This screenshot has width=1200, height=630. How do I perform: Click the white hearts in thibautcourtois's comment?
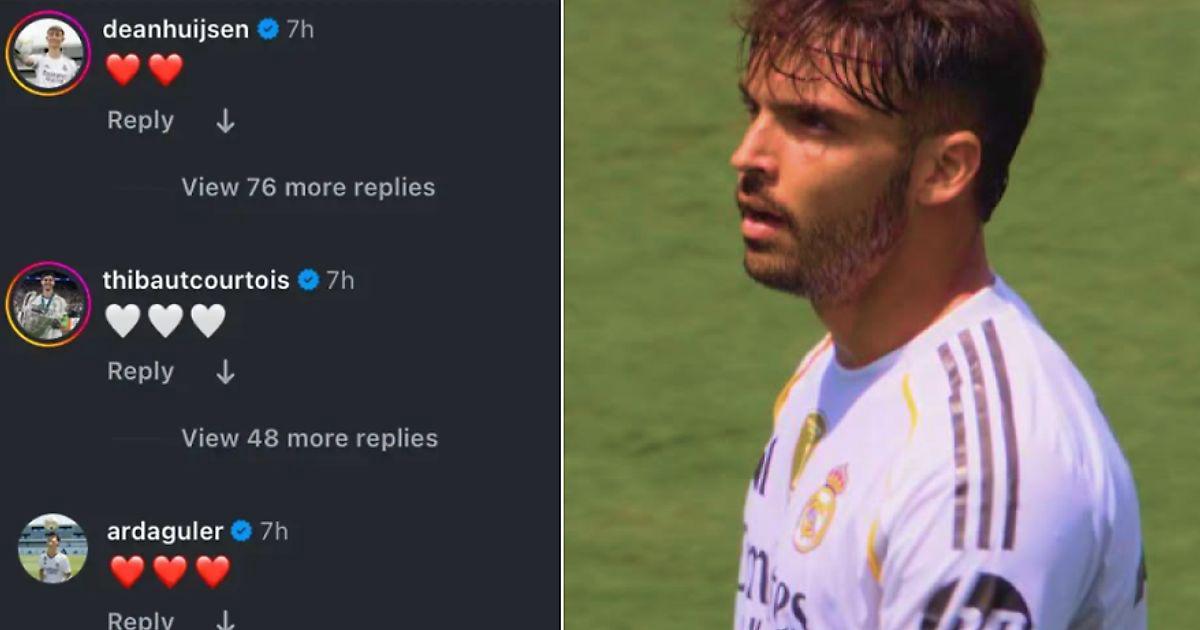165,321
